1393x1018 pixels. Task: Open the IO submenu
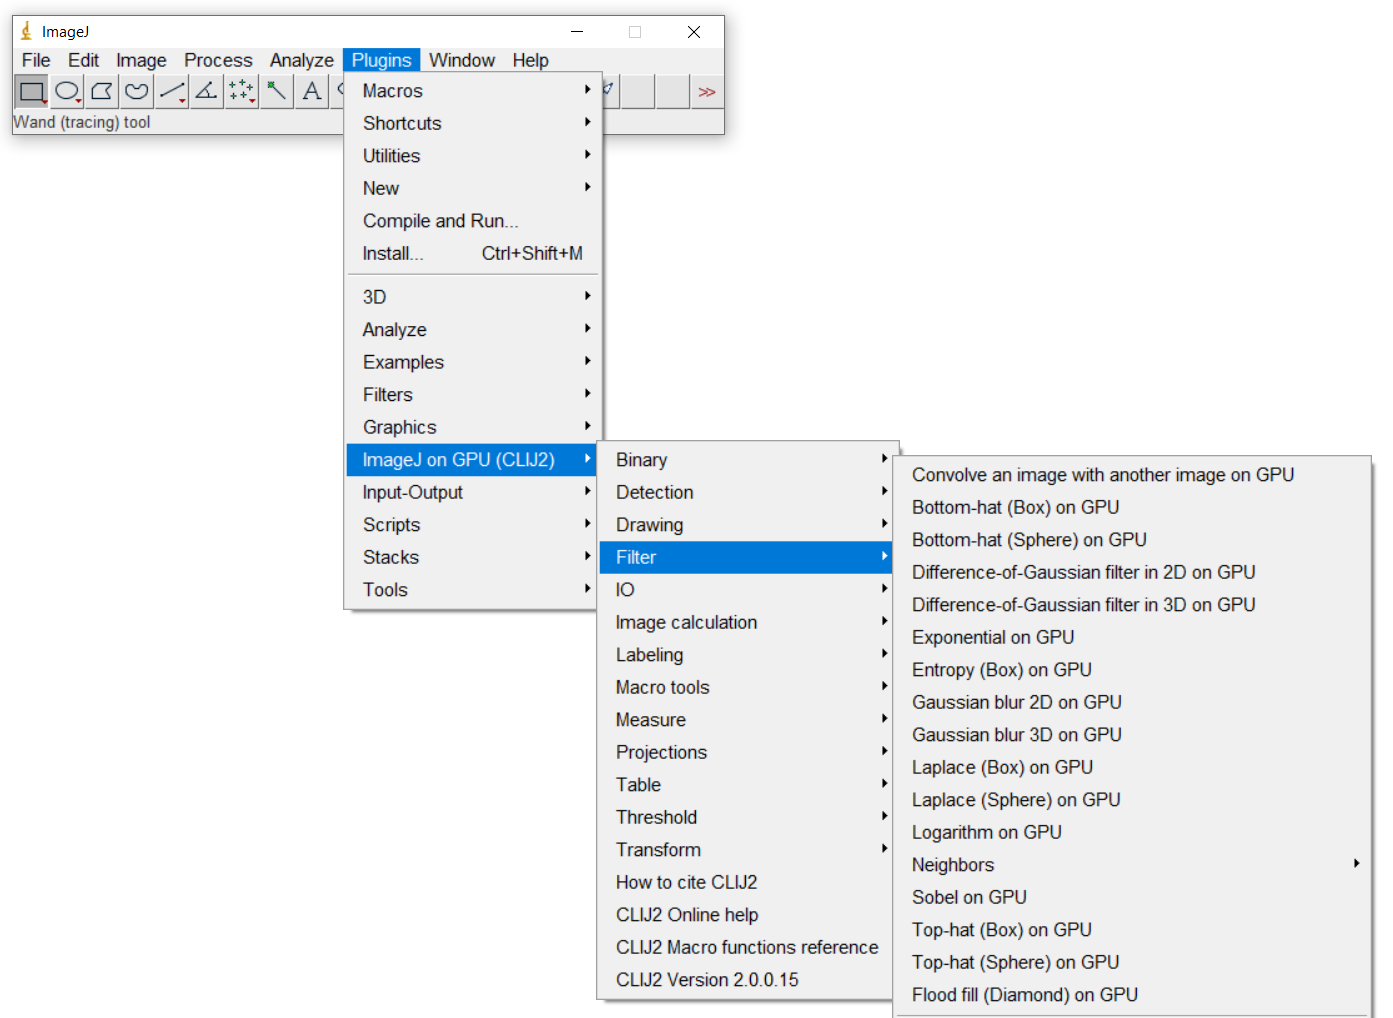click(745, 590)
